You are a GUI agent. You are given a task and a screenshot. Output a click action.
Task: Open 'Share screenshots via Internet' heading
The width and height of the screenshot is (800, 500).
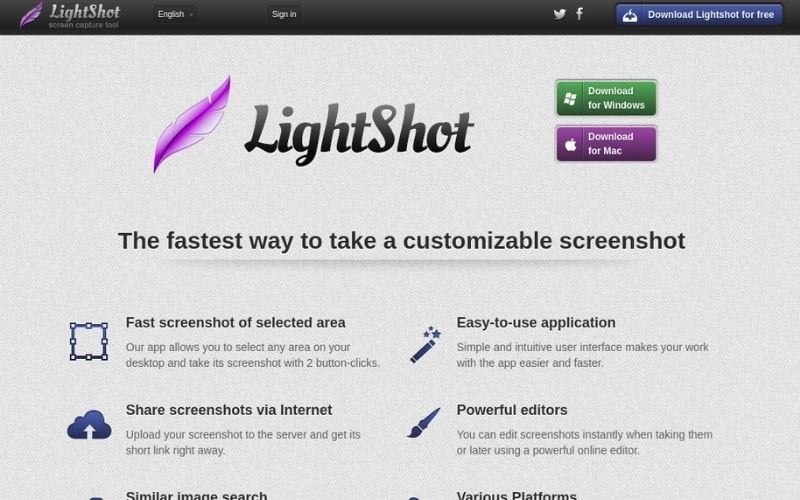click(229, 410)
